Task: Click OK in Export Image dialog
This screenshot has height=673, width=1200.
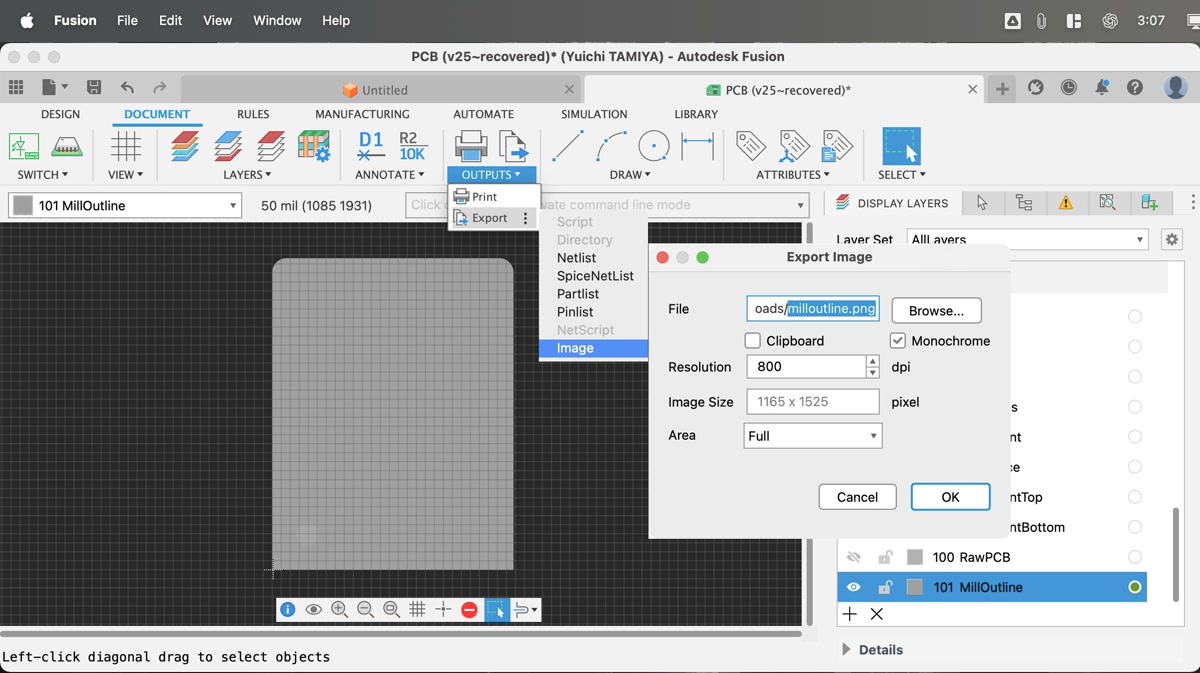Action: [x=950, y=497]
